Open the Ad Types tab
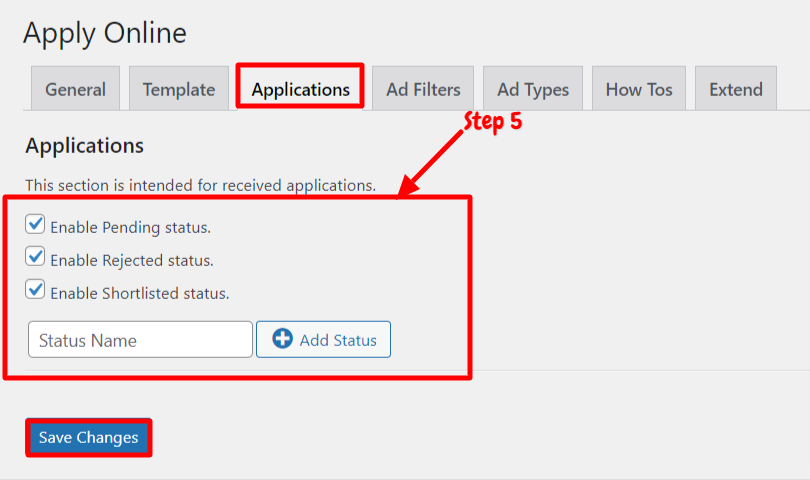The height and width of the screenshot is (480, 810). click(x=533, y=88)
